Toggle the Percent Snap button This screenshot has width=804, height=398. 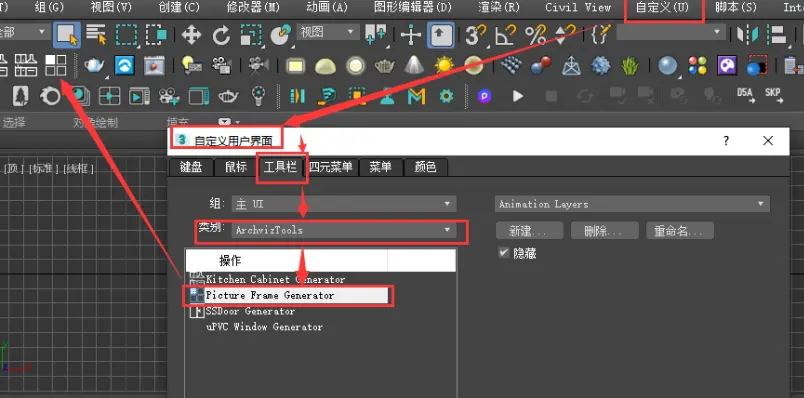(x=535, y=35)
